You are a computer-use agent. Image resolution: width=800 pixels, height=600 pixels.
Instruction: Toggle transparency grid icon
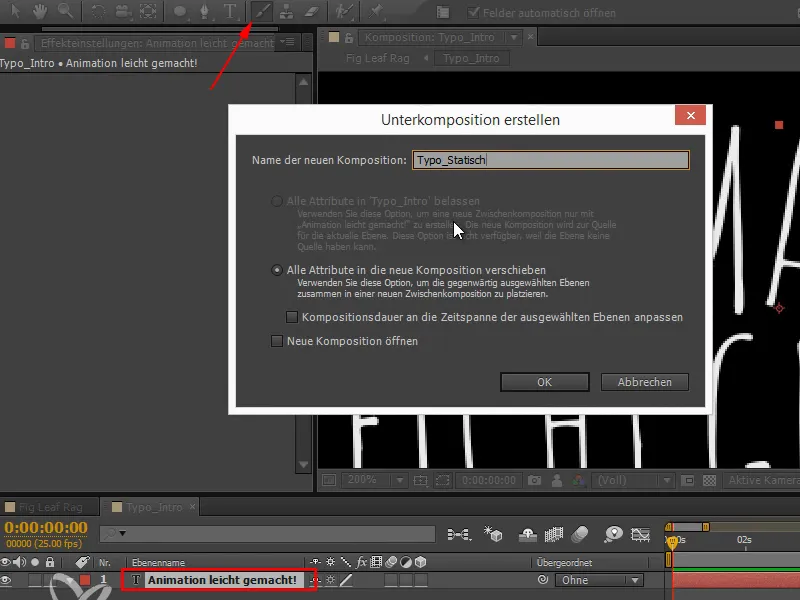(x=709, y=480)
